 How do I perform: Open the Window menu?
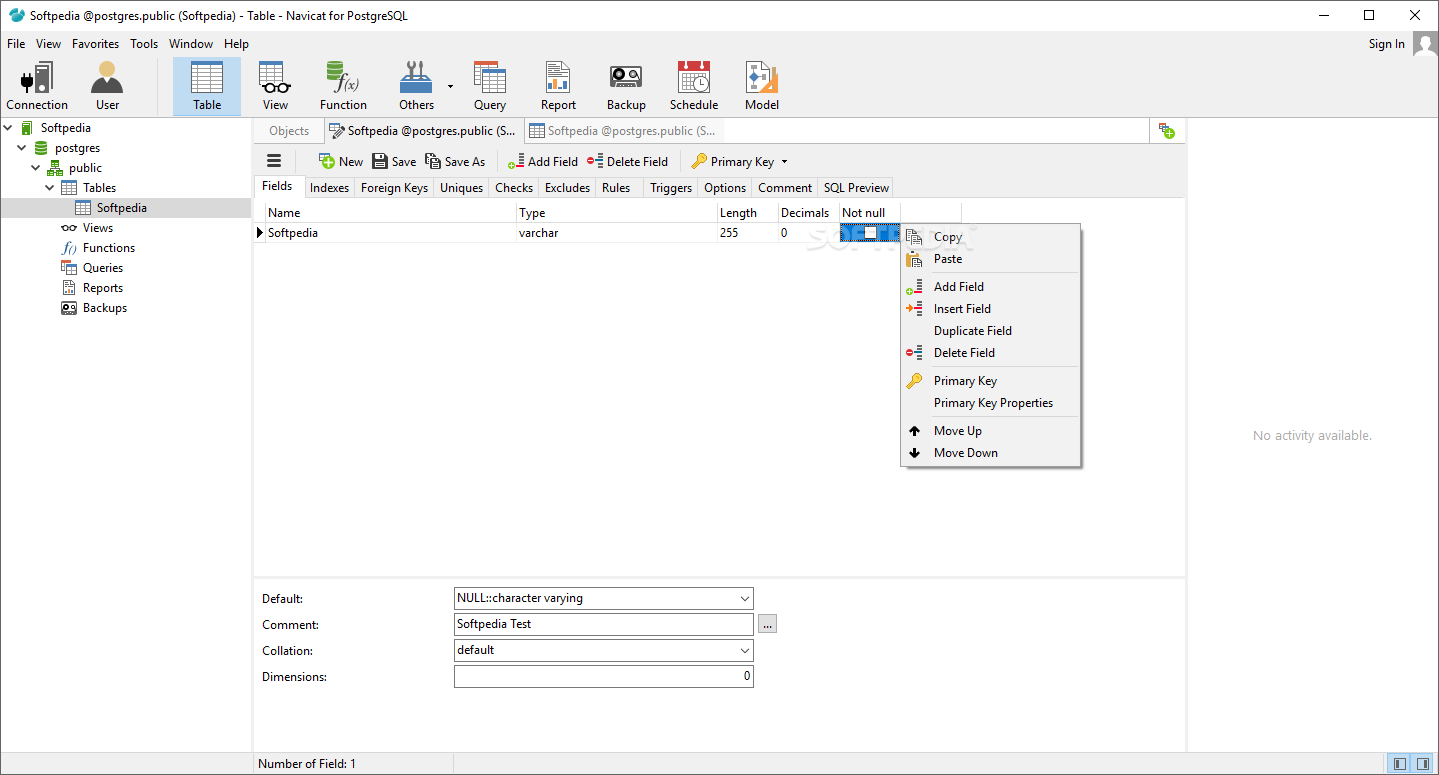[191, 44]
